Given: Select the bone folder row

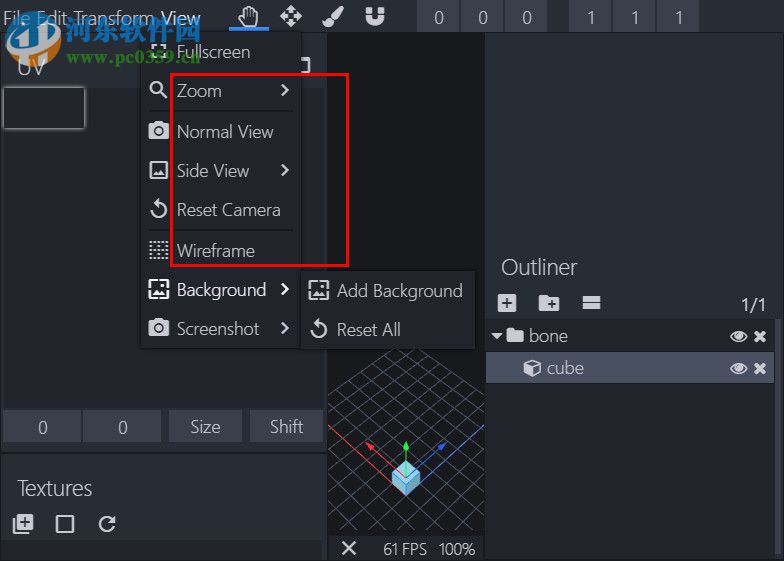Looking at the screenshot, I should [630, 336].
